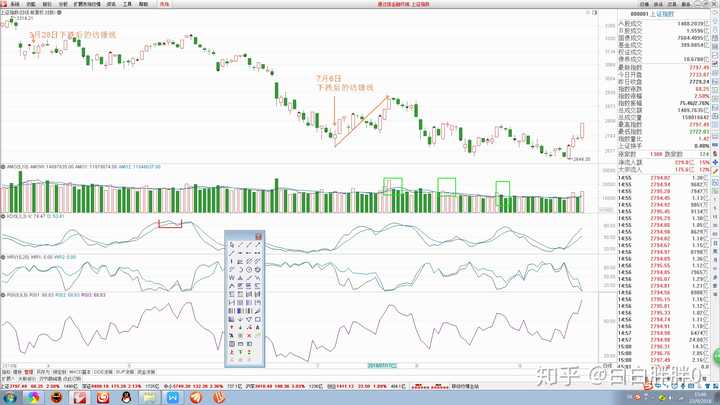
Task: Open the QQ penguin taskbar icon
Action: coord(126,398)
